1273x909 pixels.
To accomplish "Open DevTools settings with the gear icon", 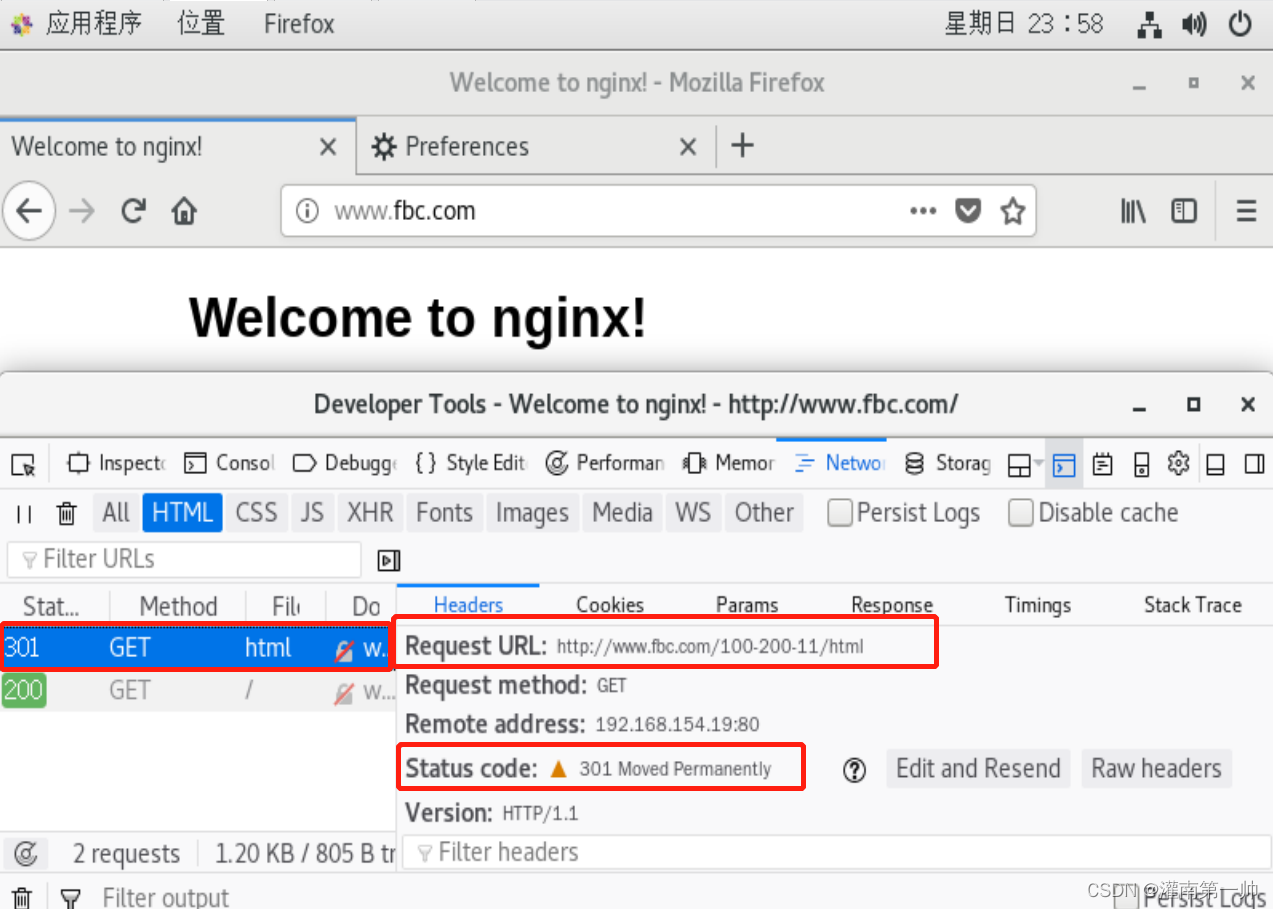I will click(1178, 463).
